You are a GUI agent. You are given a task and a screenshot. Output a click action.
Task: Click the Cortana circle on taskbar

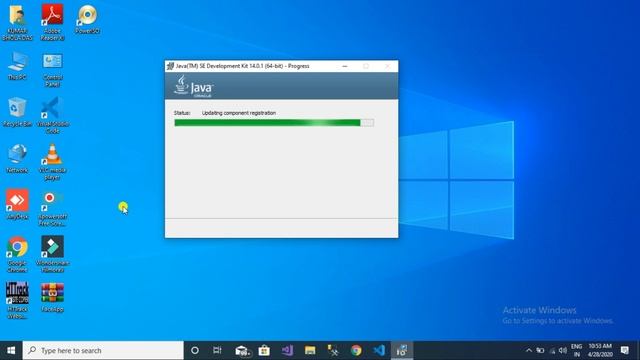coord(195,350)
